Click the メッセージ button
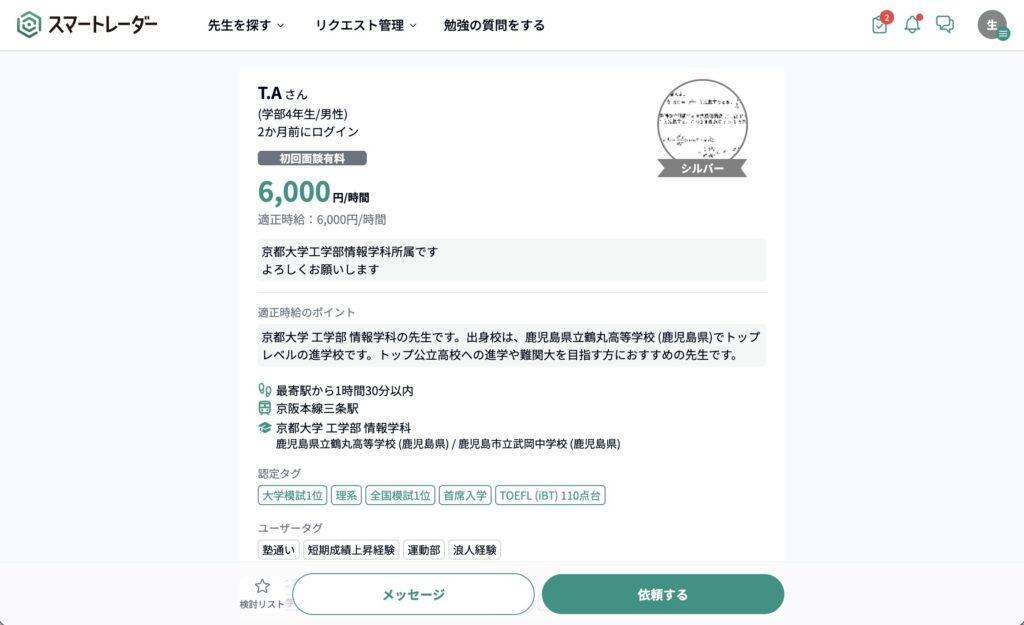This screenshot has height=625, width=1024. (x=413, y=594)
